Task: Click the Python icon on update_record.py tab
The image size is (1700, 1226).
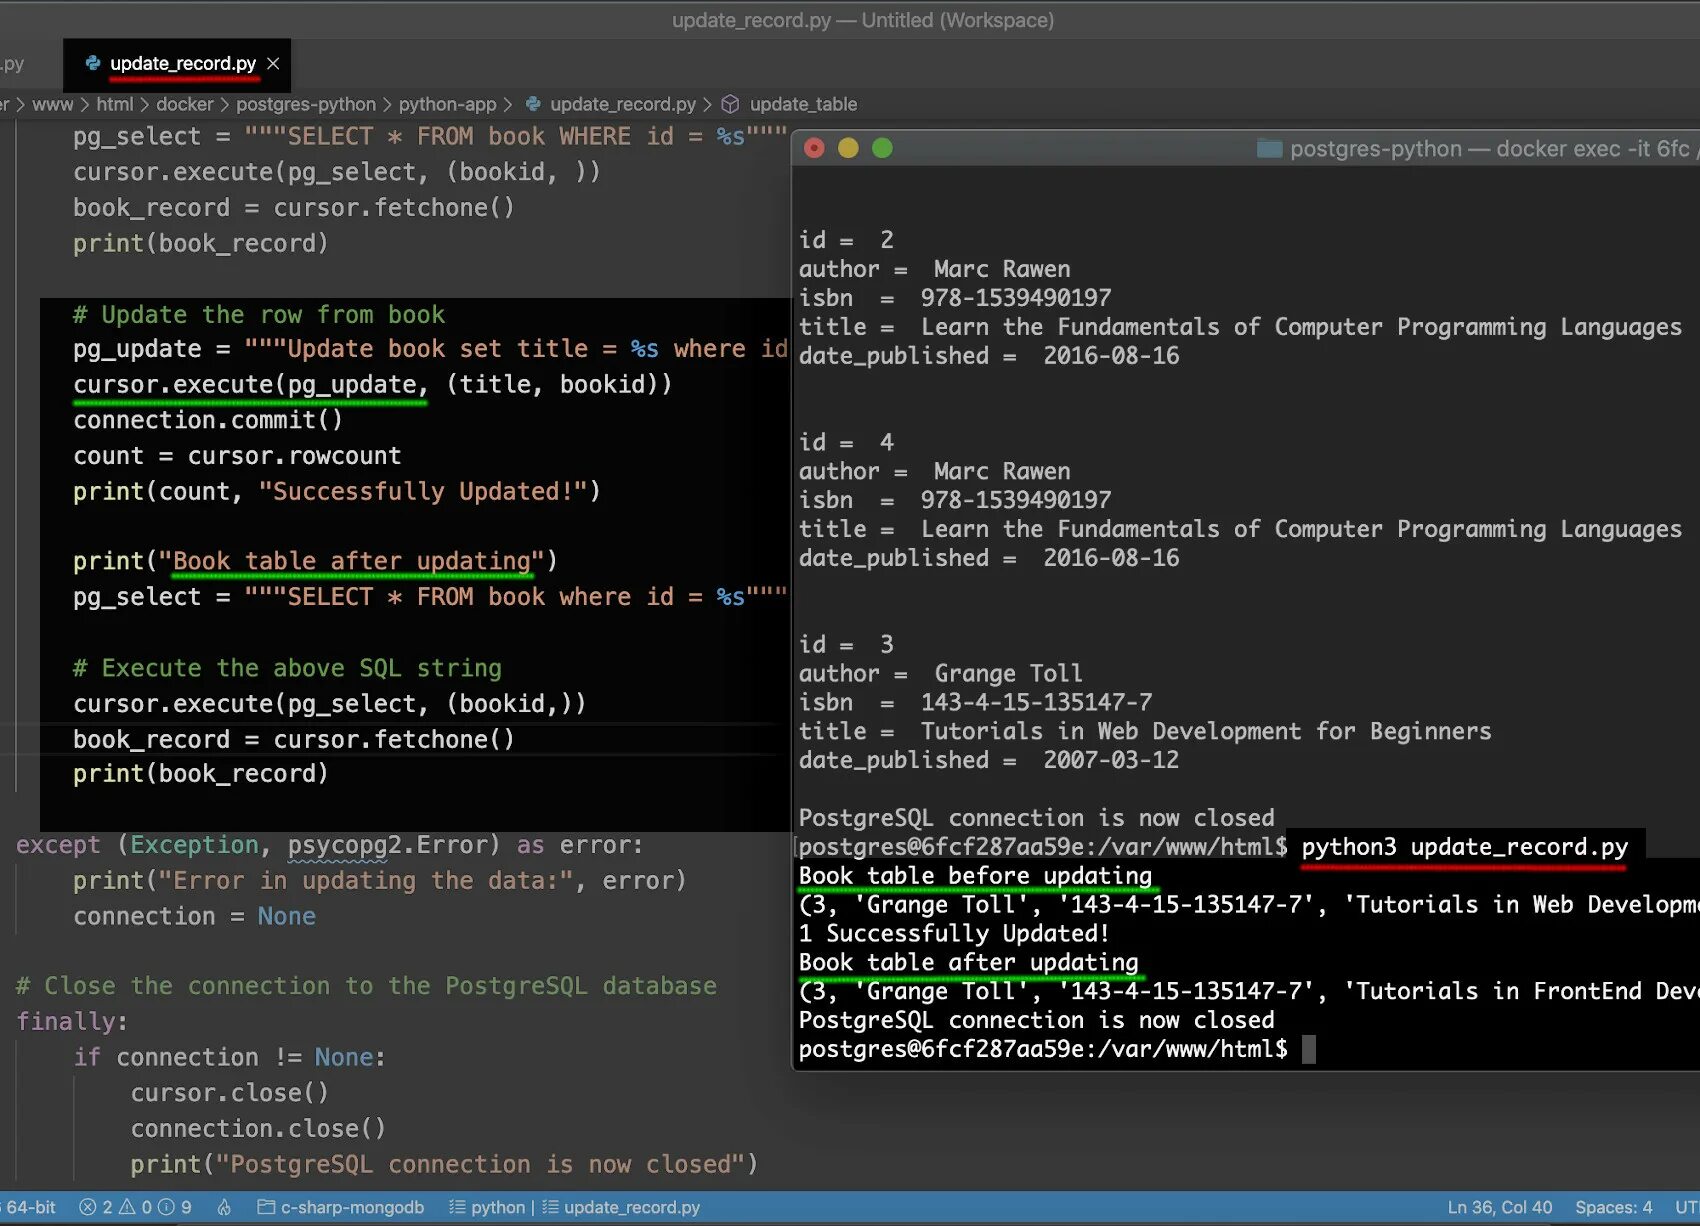Action: [93, 63]
